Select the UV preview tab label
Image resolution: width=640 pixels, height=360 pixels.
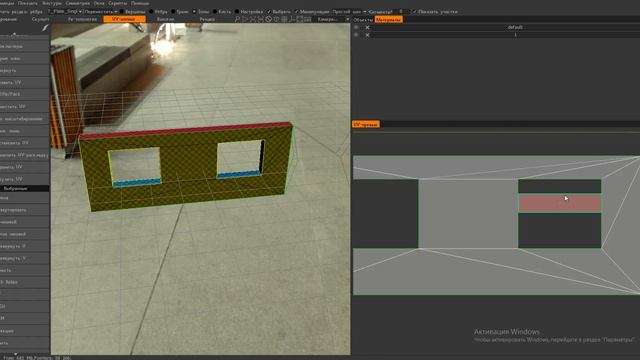pos(366,124)
